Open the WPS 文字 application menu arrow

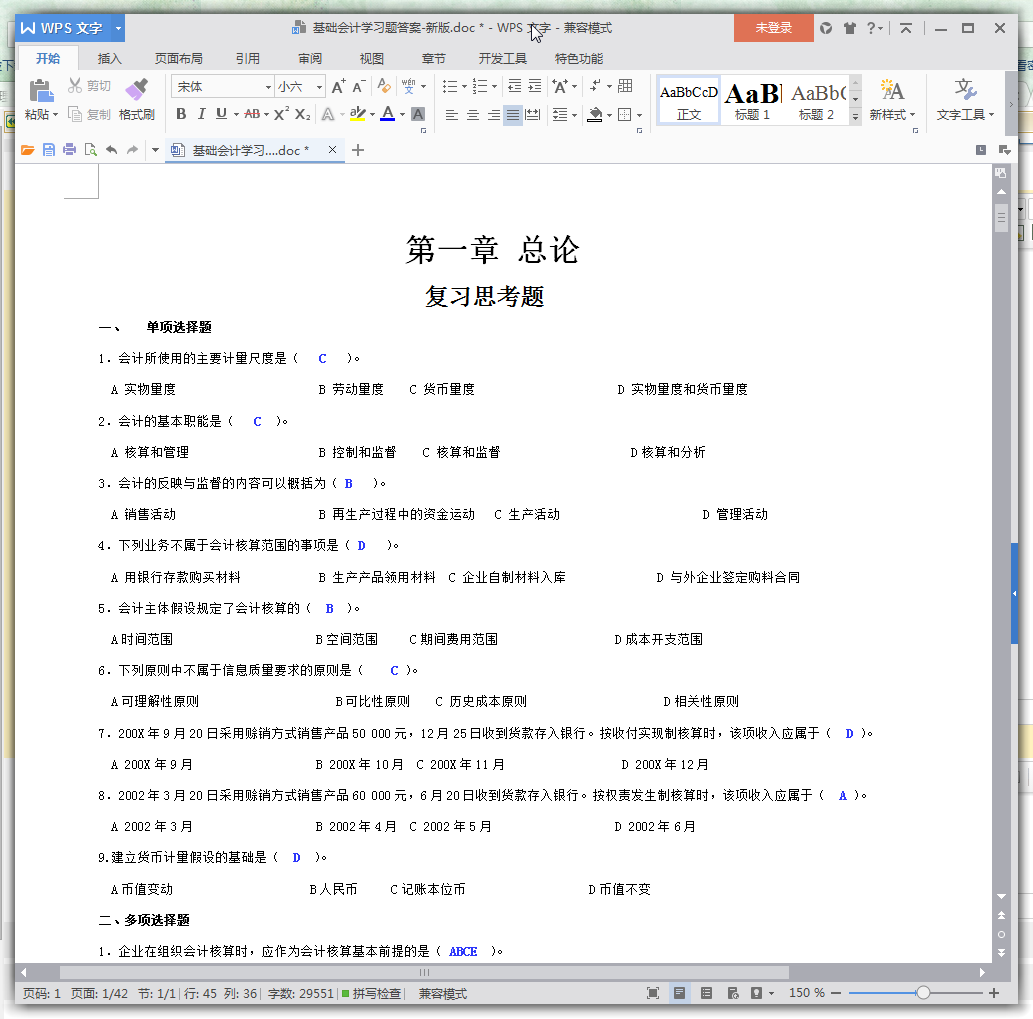[x=119, y=28]
